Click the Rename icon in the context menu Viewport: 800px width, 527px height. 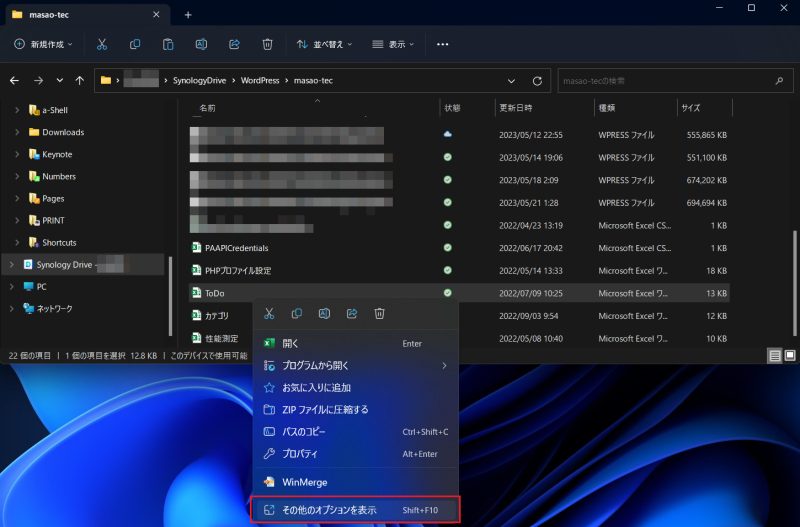click(x=324, y=314)
